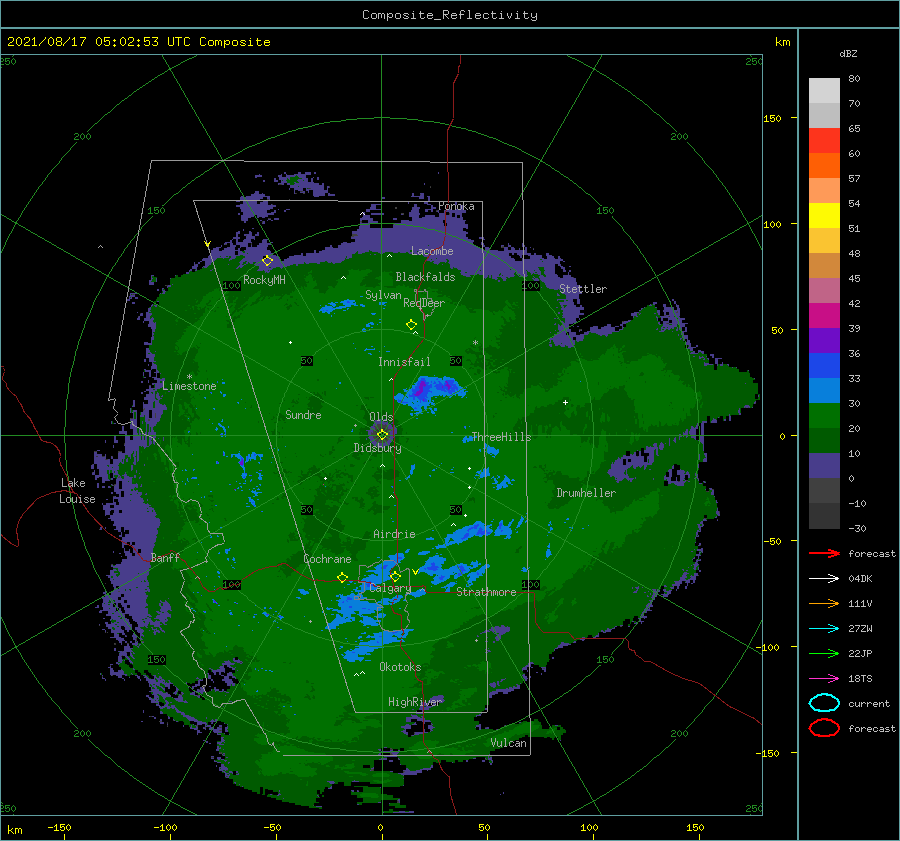Select the yellow diamond marker below RedDeer
The width and height of the screenshot is (900, 841).
point(411,325)
